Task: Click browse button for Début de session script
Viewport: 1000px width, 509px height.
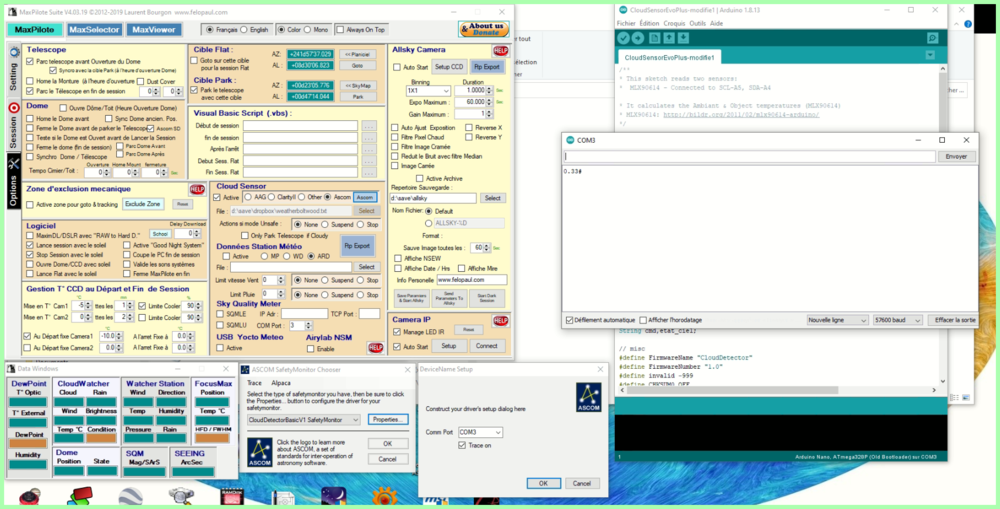Action: [369, 126]
